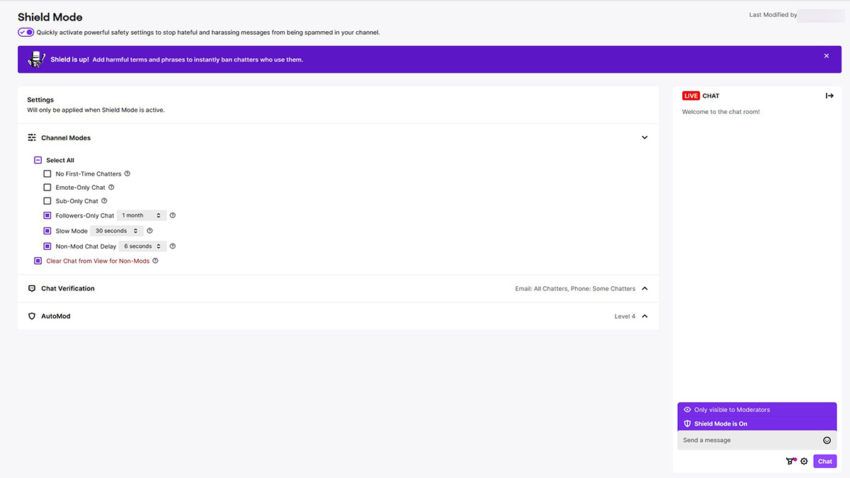Viewport: 850px width, 478px height.
Task: Open the Slow Mode seconds dropdown
Action: pyautogui.click(x=116, y=231)
